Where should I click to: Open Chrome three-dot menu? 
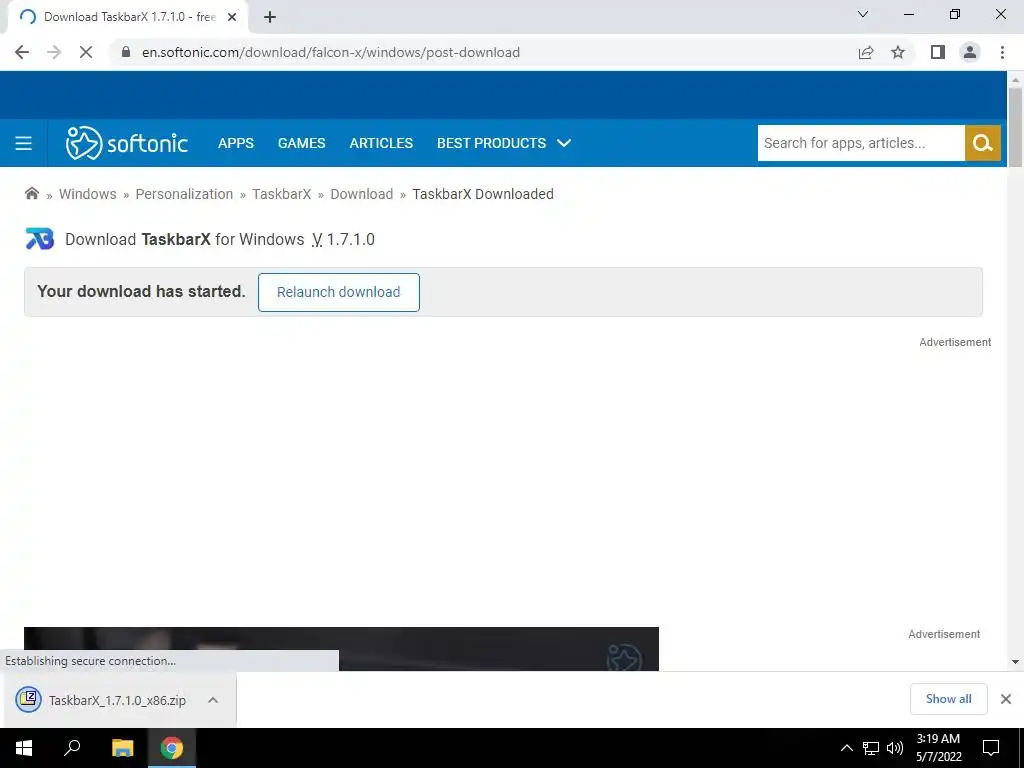click(x=1002, y=52)
